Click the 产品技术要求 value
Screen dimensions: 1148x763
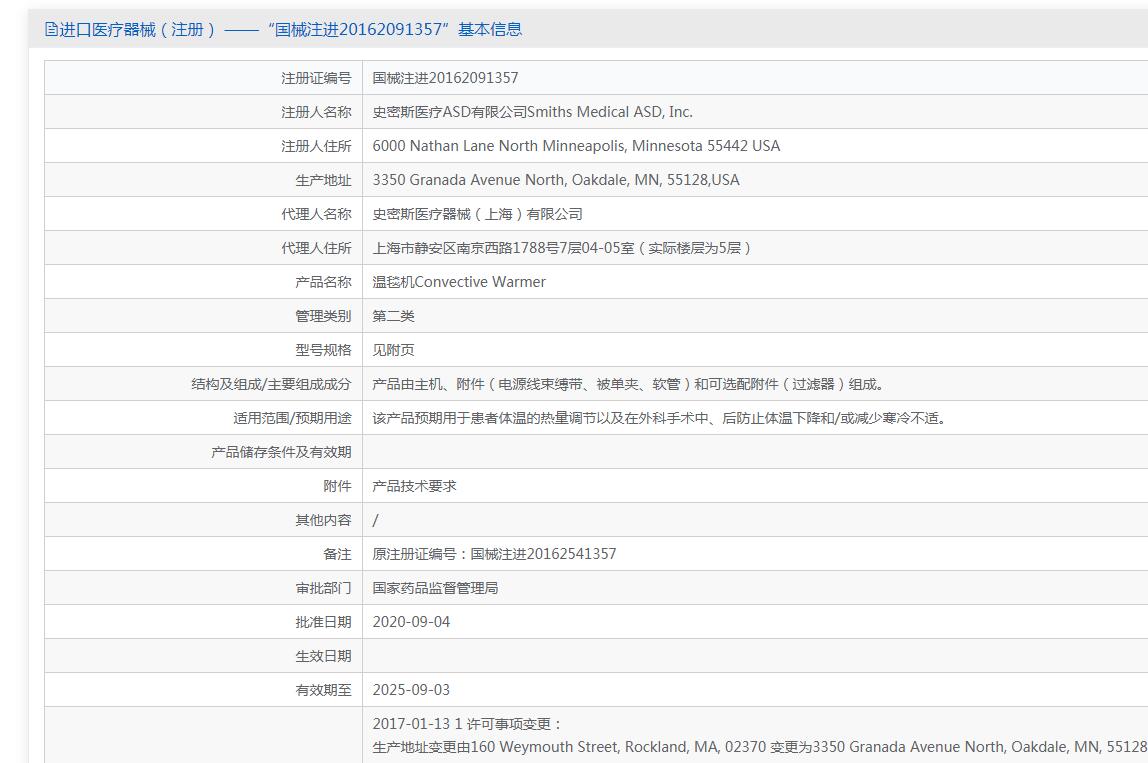414,486
